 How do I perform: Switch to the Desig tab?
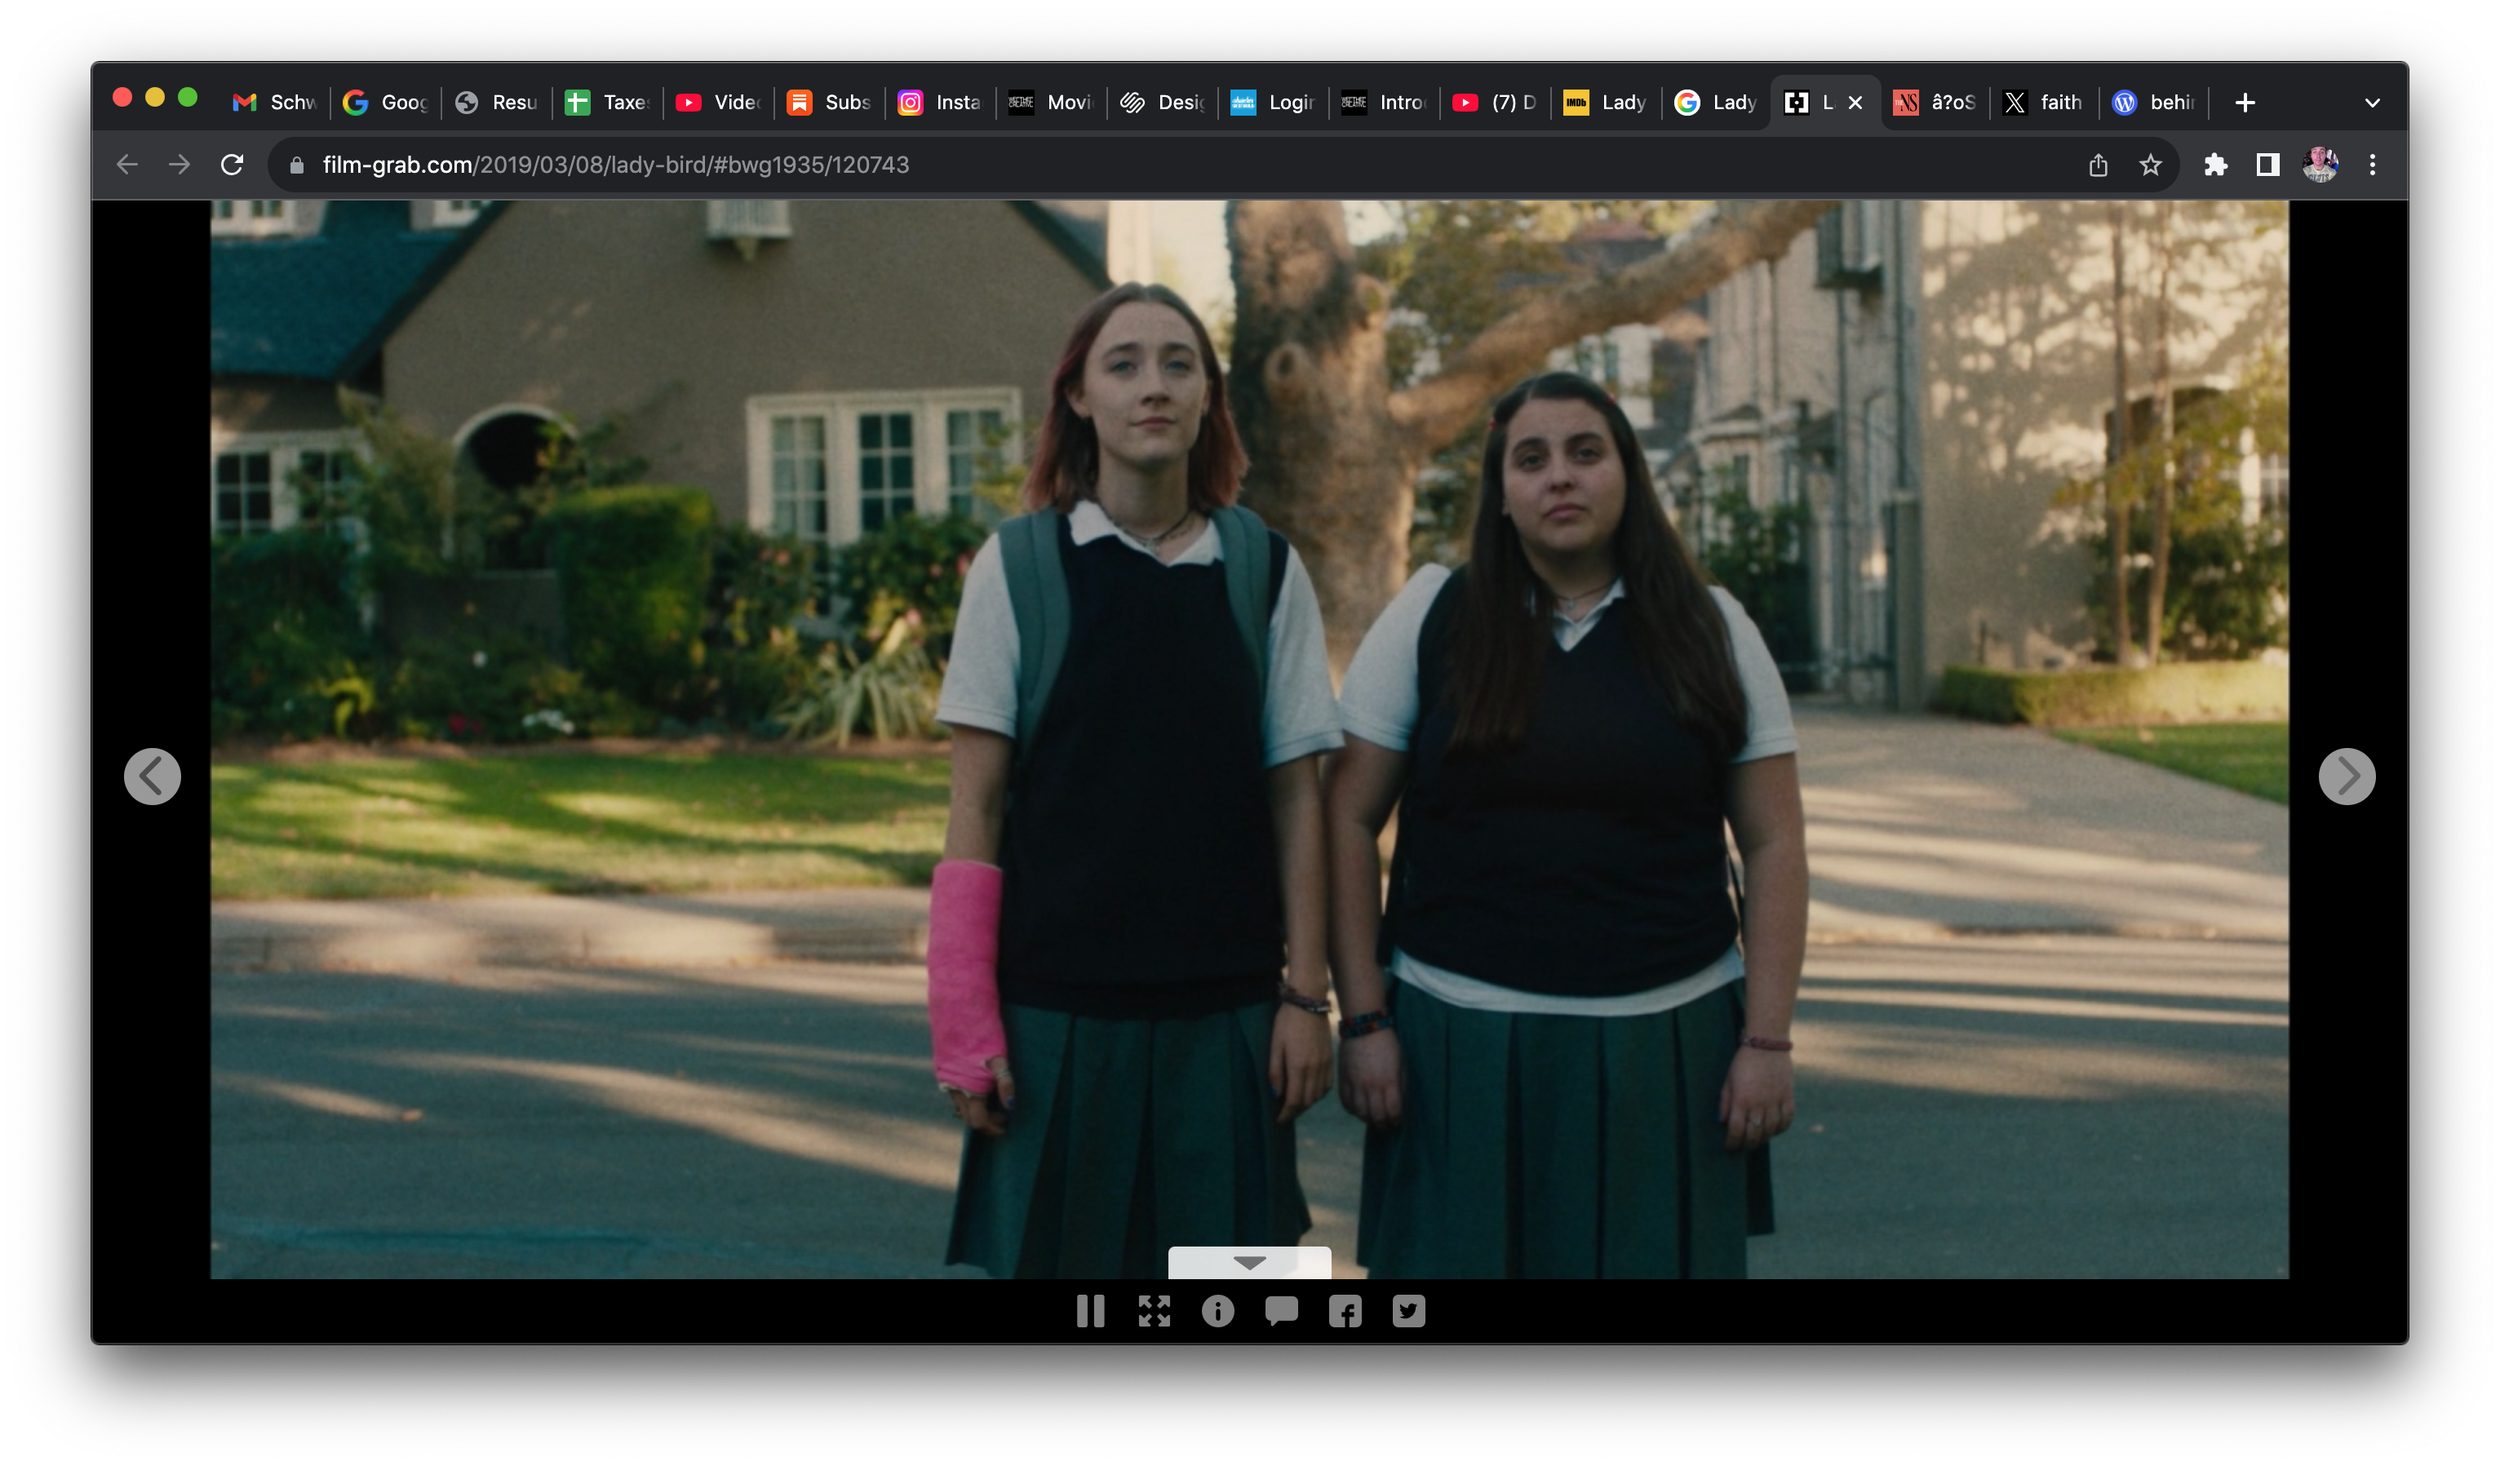1162,102
